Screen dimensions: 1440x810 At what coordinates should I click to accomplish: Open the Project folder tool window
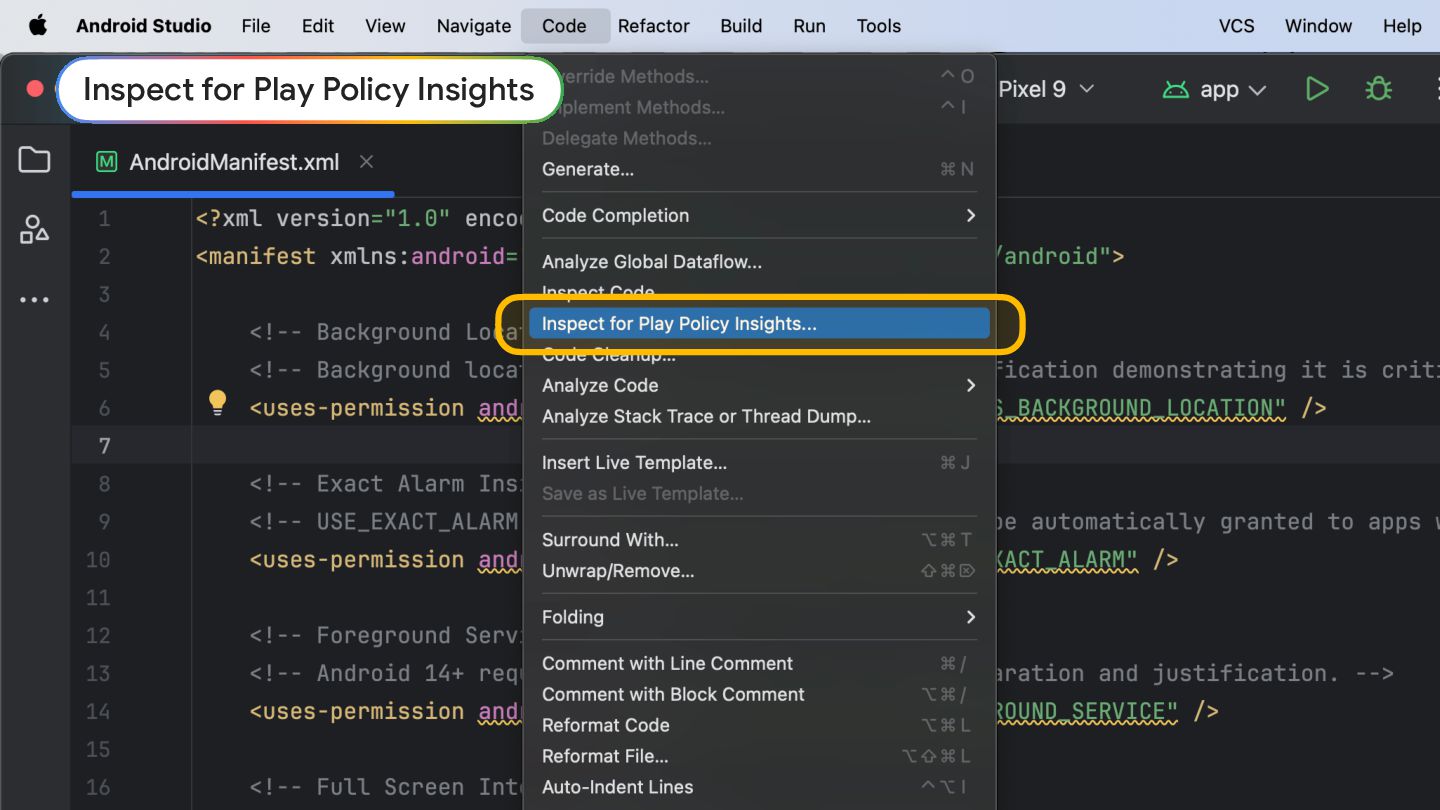pos(34,160)
